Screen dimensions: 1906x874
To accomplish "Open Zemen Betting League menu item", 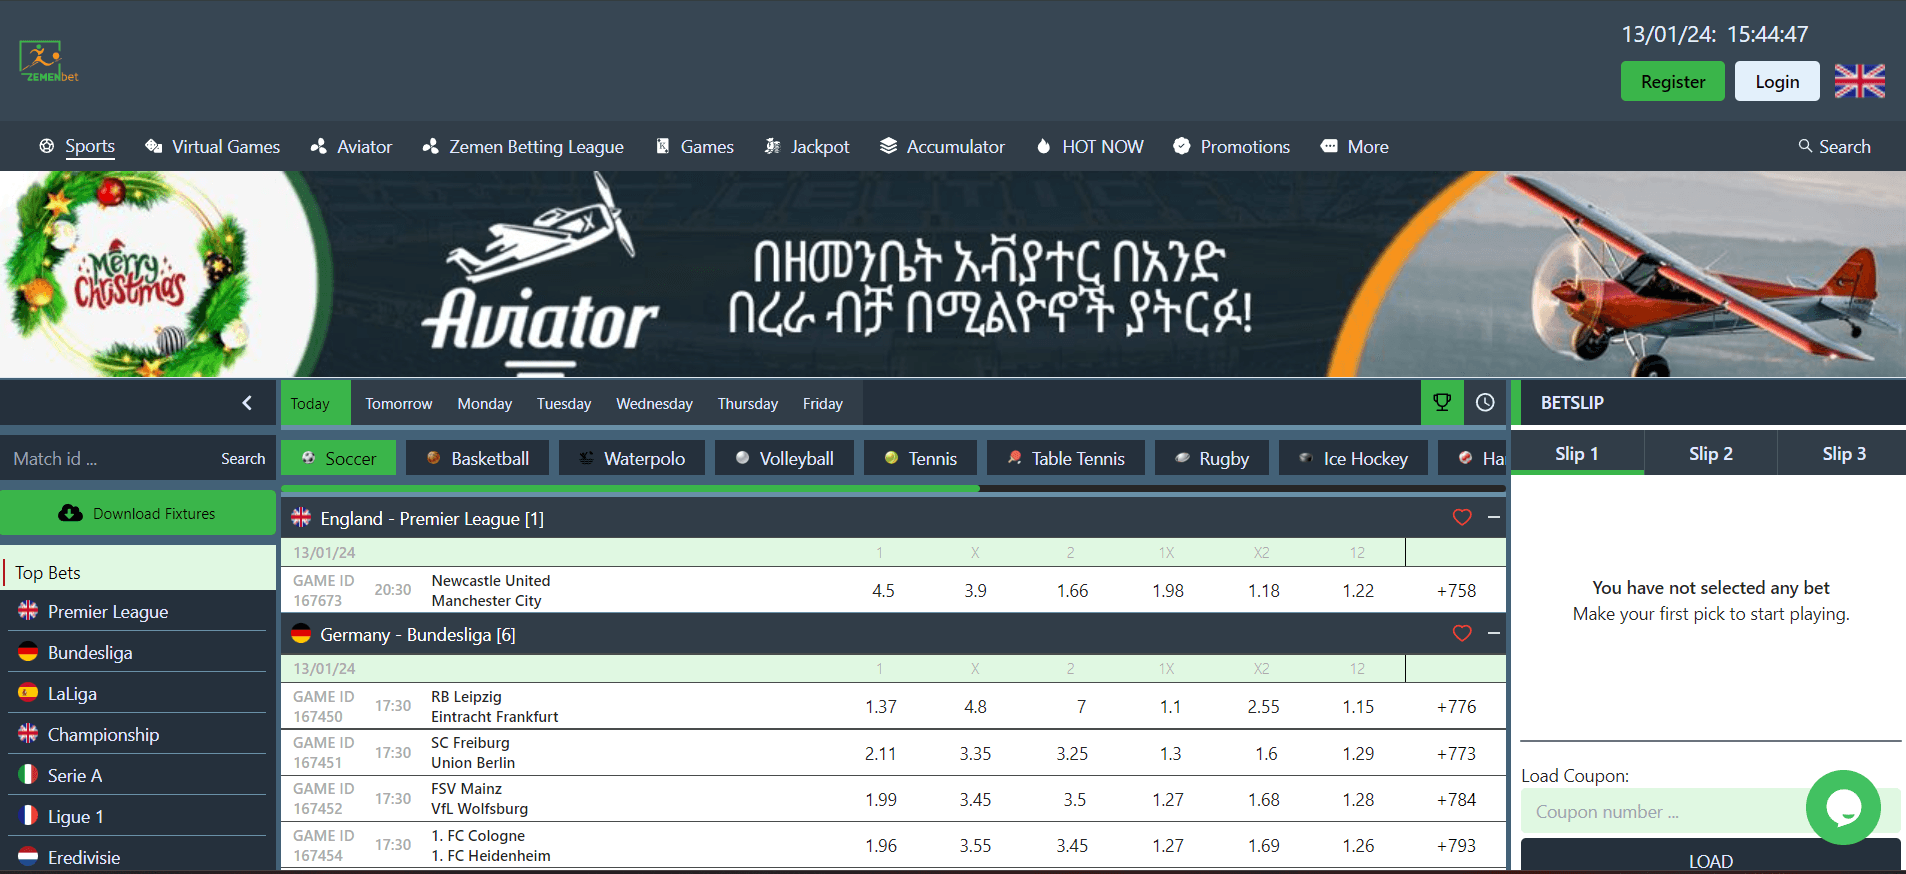I will (523, 146).
